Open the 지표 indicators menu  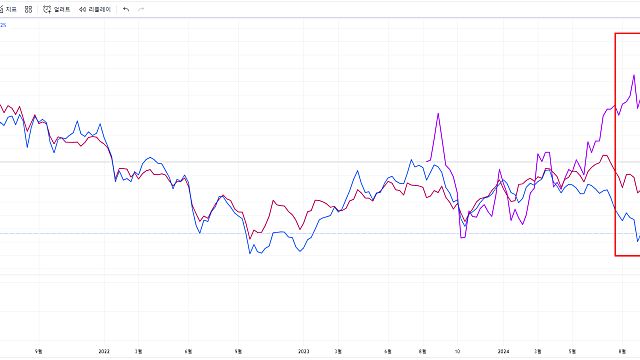pyautogui.click(x=8, y=9)
